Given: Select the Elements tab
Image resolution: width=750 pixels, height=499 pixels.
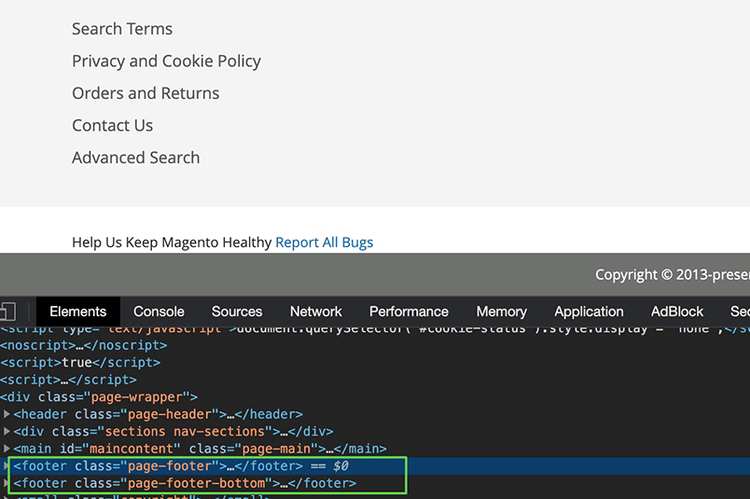Looking at the screenshot, I should (78, 311).
